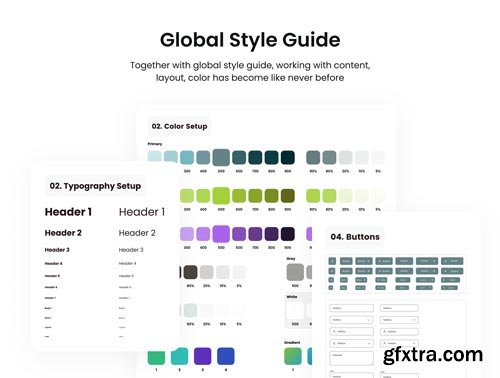Pick the Primary 80% tint swatch
The width and height of the screenshot is (500, 378).
329,157
